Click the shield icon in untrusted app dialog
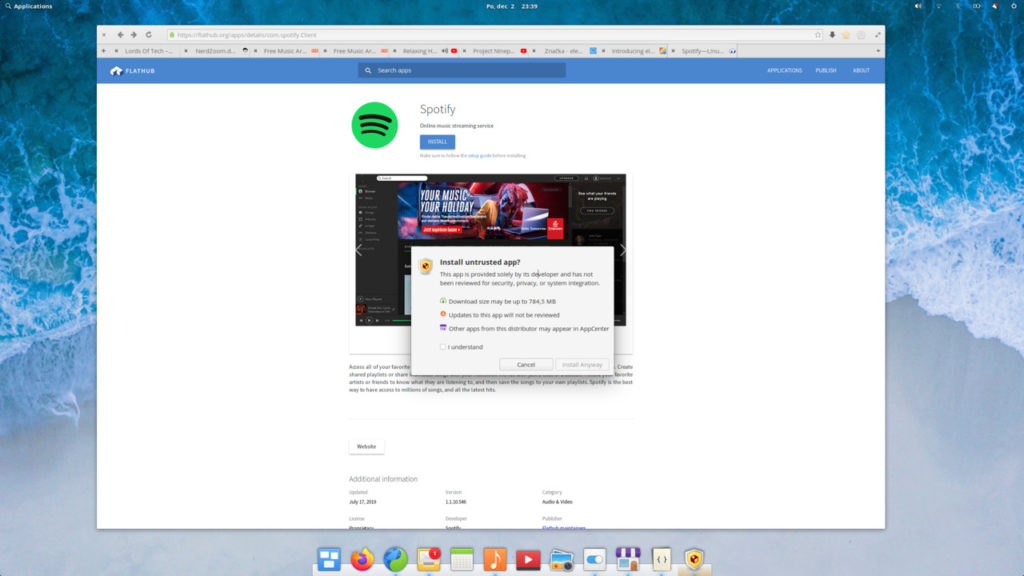1024x576 pixels. pos(425,266)
